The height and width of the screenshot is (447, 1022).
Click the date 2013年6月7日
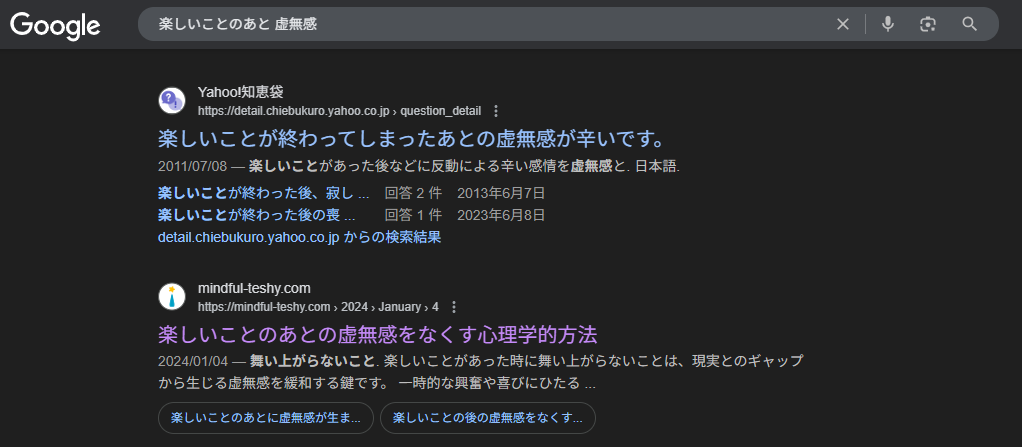tap(501, 193)
